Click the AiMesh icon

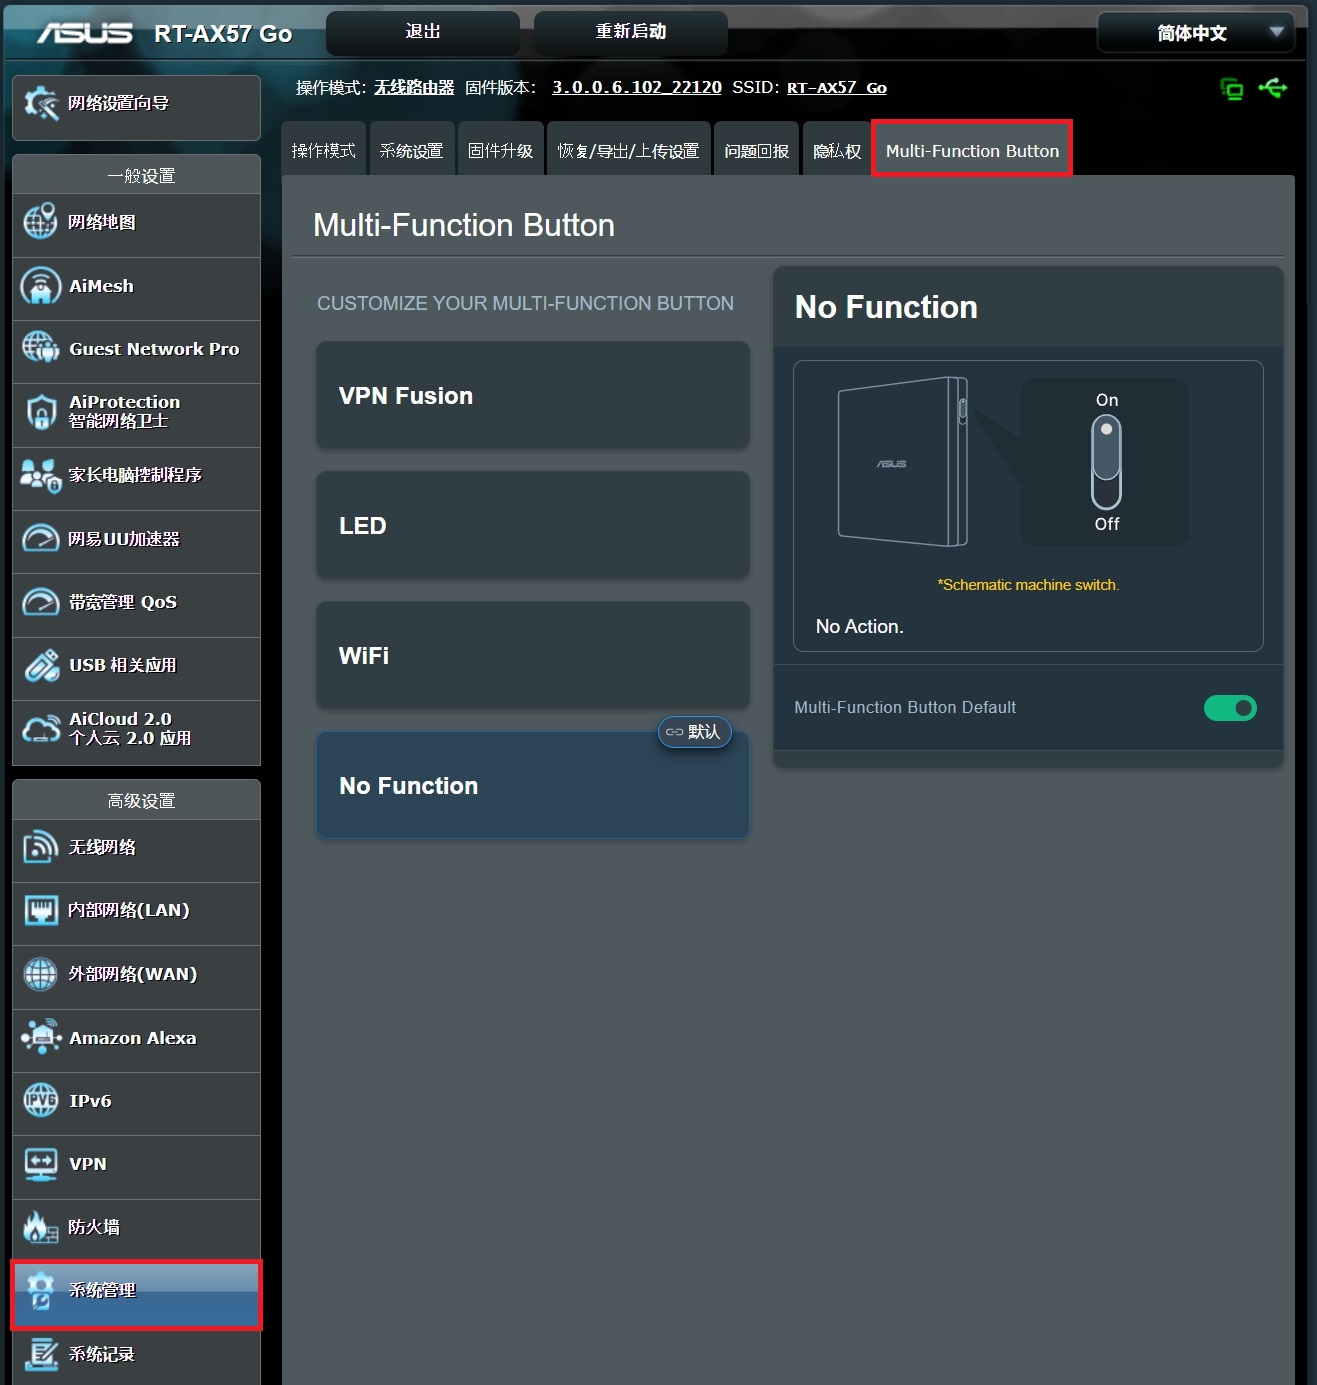40,286
